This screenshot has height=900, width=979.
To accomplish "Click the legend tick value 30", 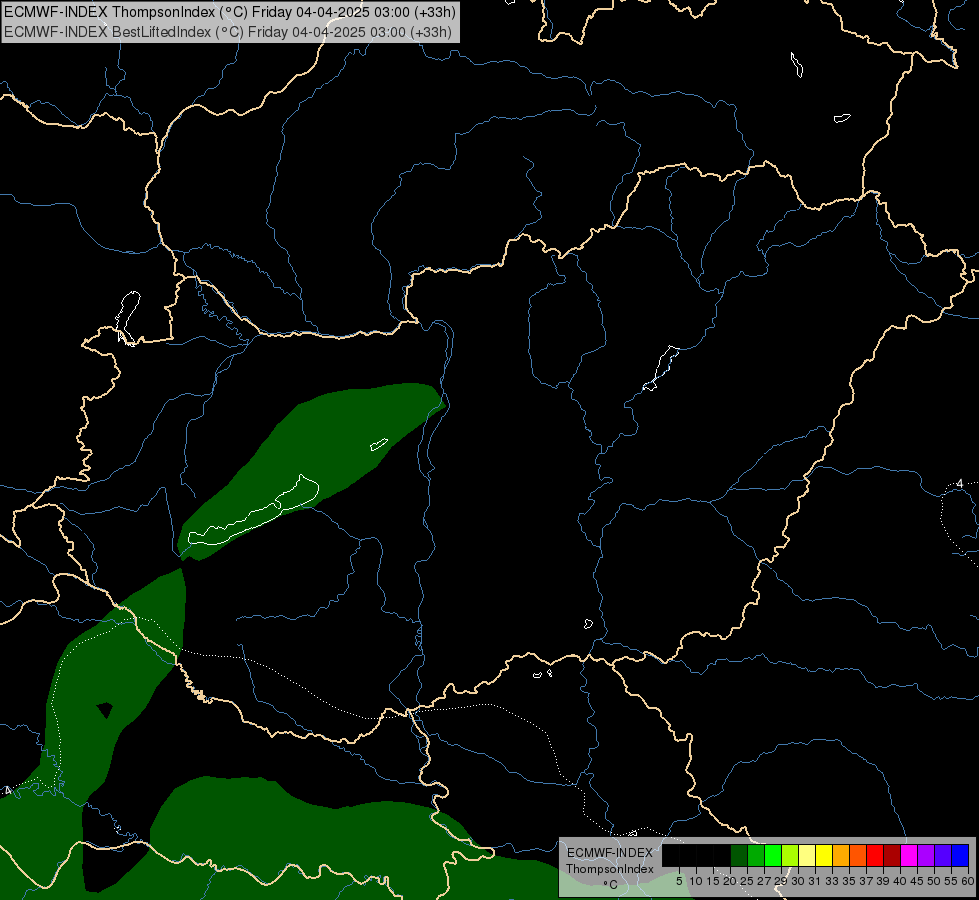I will [x=798, y=881].
